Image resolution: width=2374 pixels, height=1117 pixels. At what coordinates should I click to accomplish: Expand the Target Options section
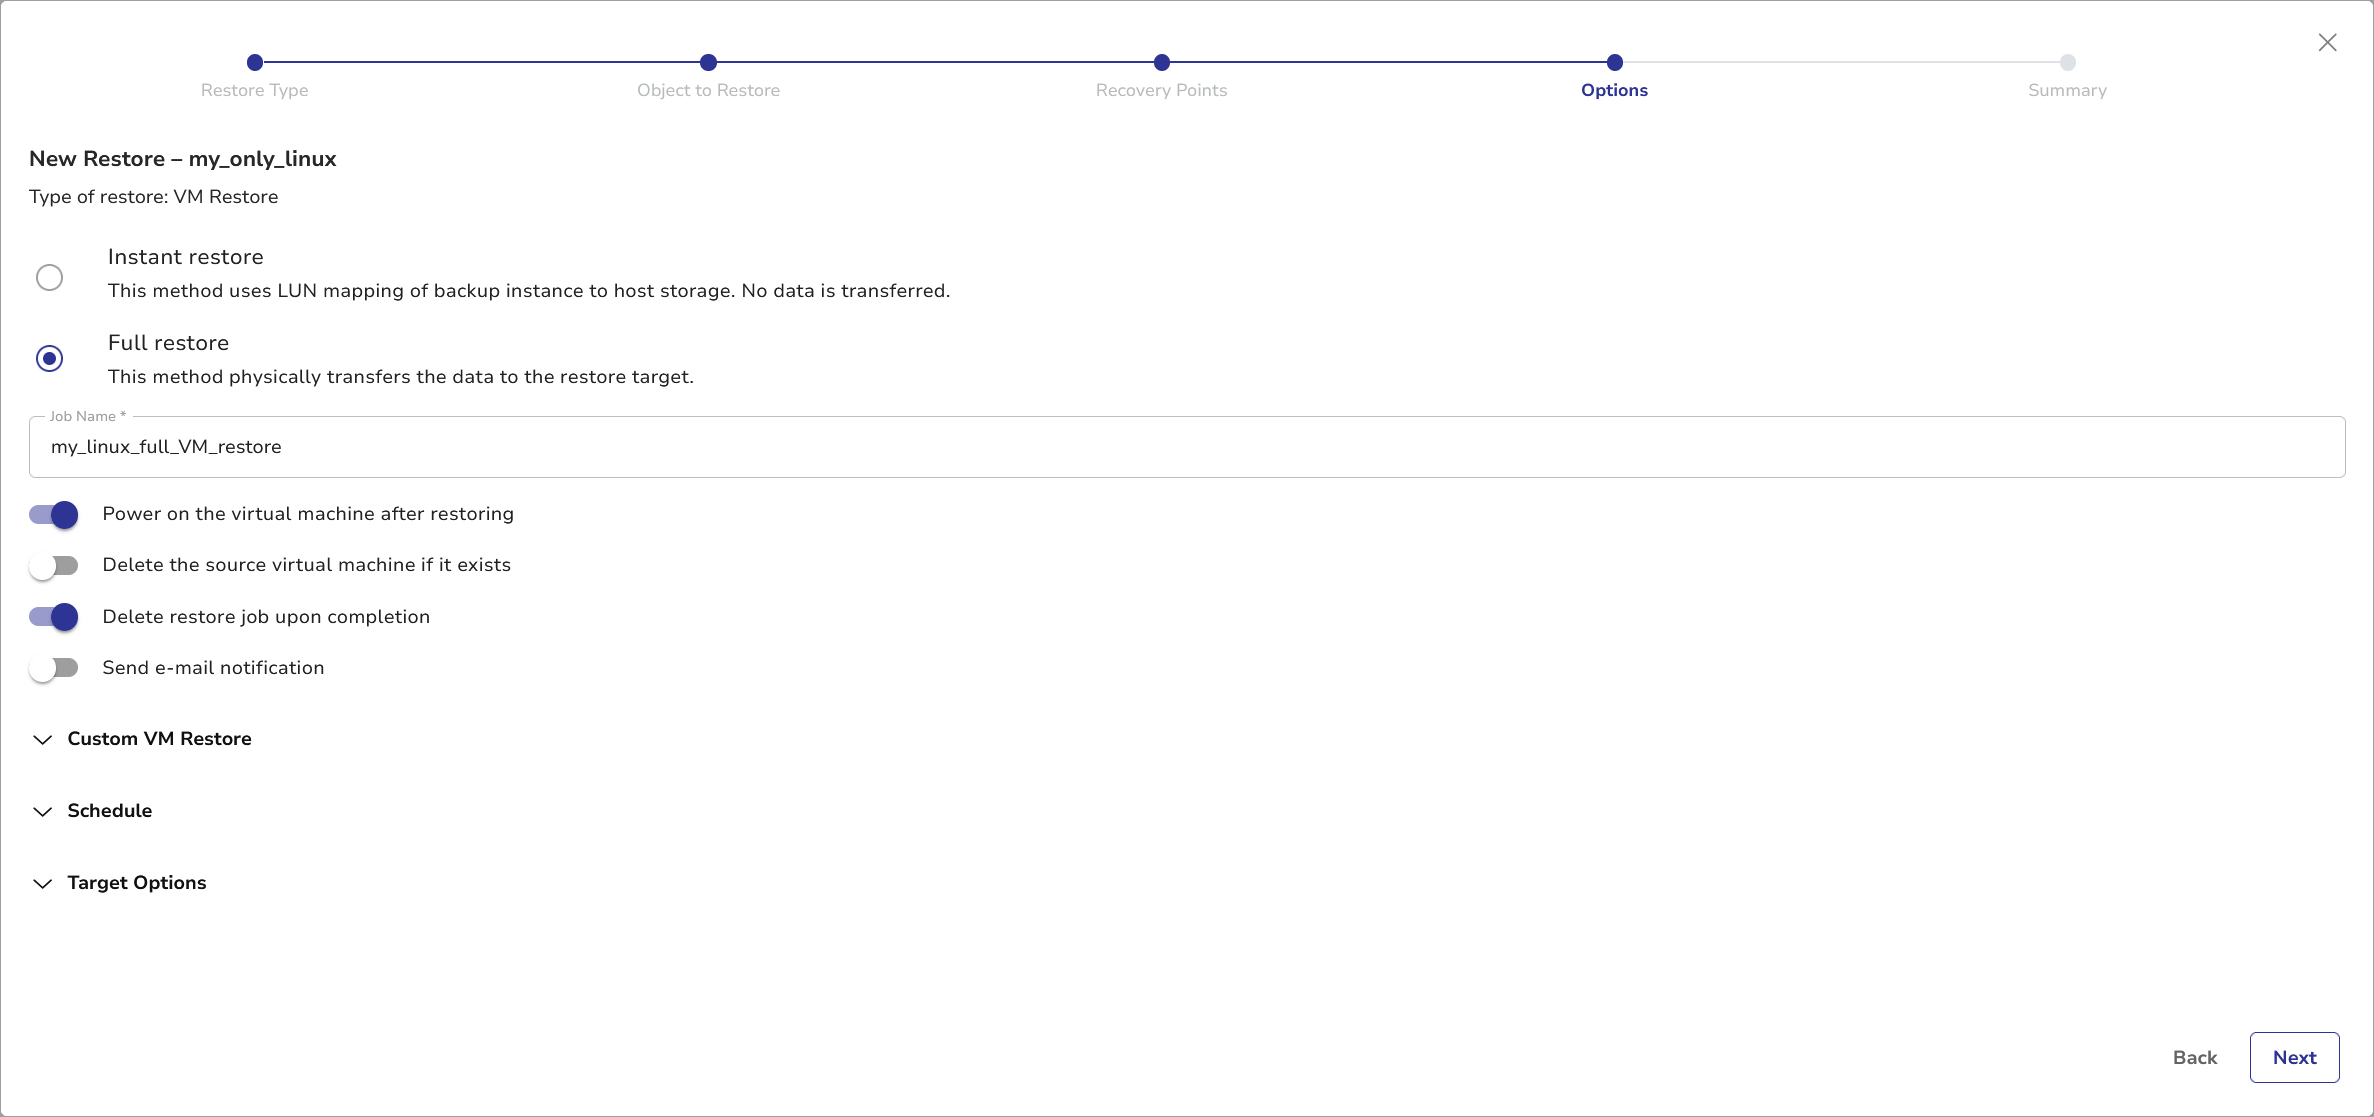point(136,883)
